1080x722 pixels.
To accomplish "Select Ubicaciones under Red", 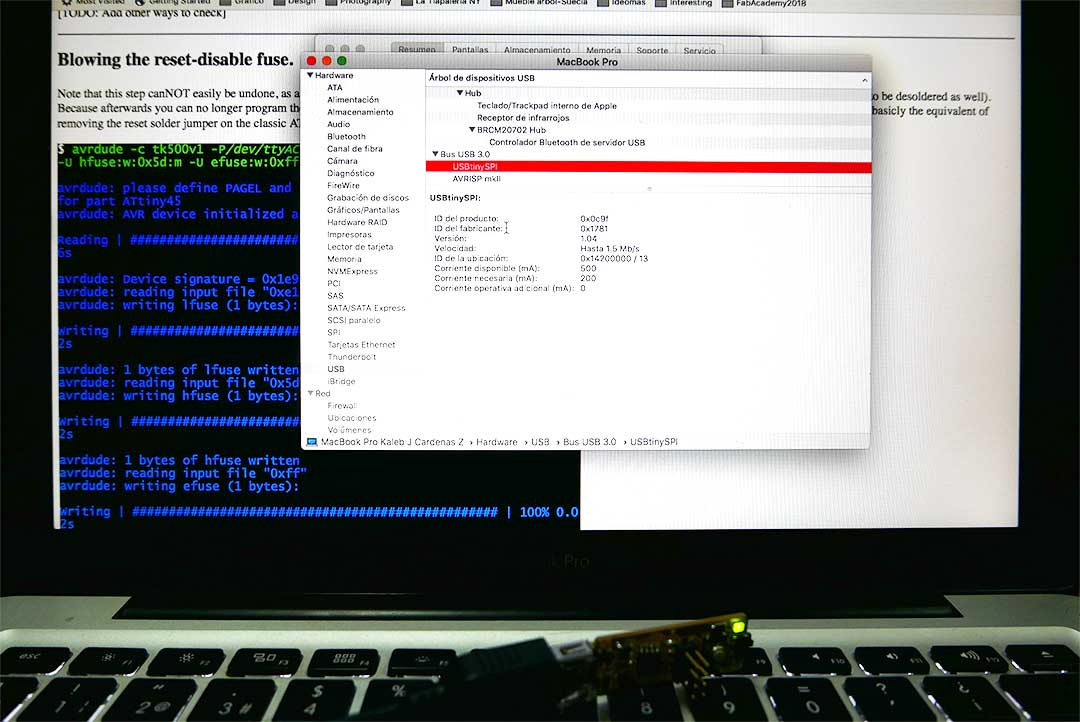I will point(351,418).
